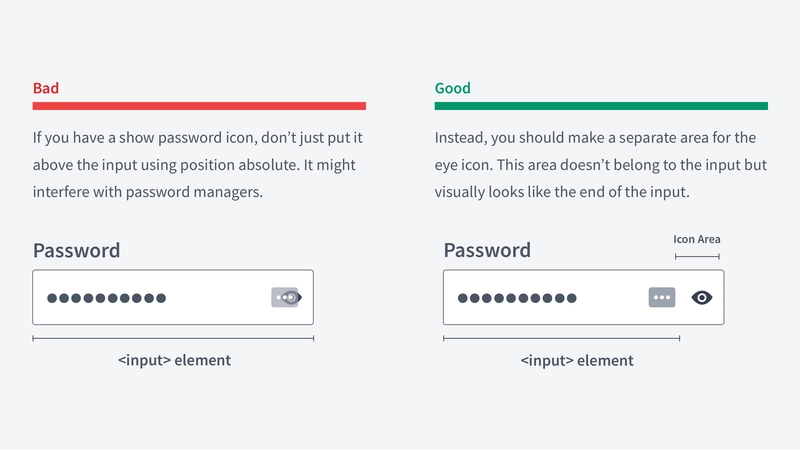Viewport: 800px width, 450px height.
Task: Click the red Bad heading
Action: tap(46, 88)
